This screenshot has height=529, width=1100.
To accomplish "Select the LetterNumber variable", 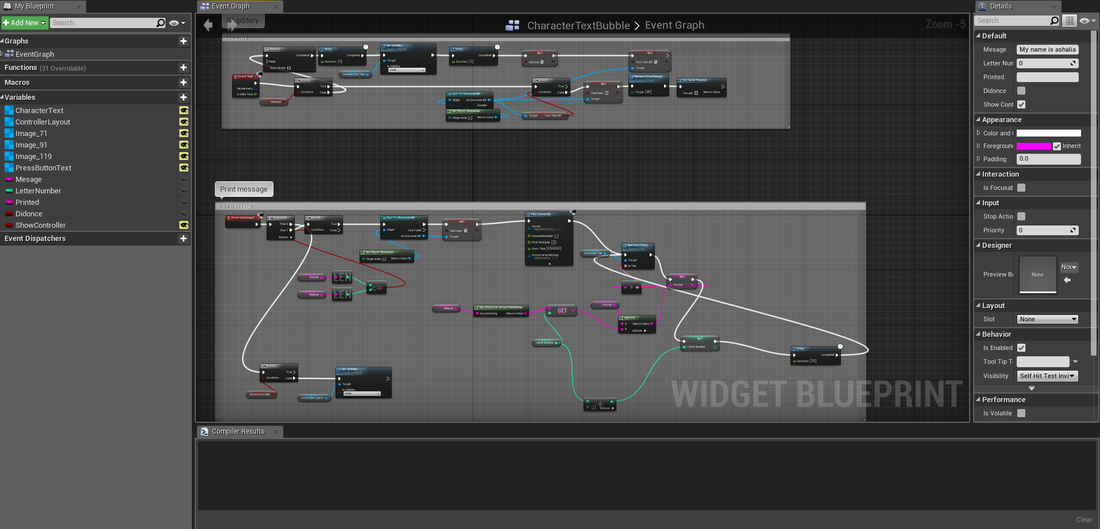I will (38, 191).
